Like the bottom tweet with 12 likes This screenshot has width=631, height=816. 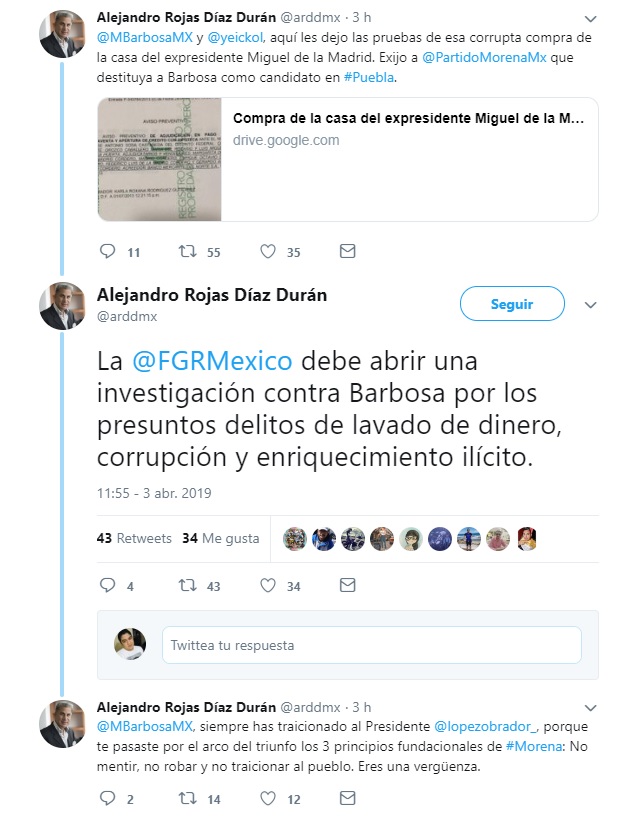click(268, 798)
